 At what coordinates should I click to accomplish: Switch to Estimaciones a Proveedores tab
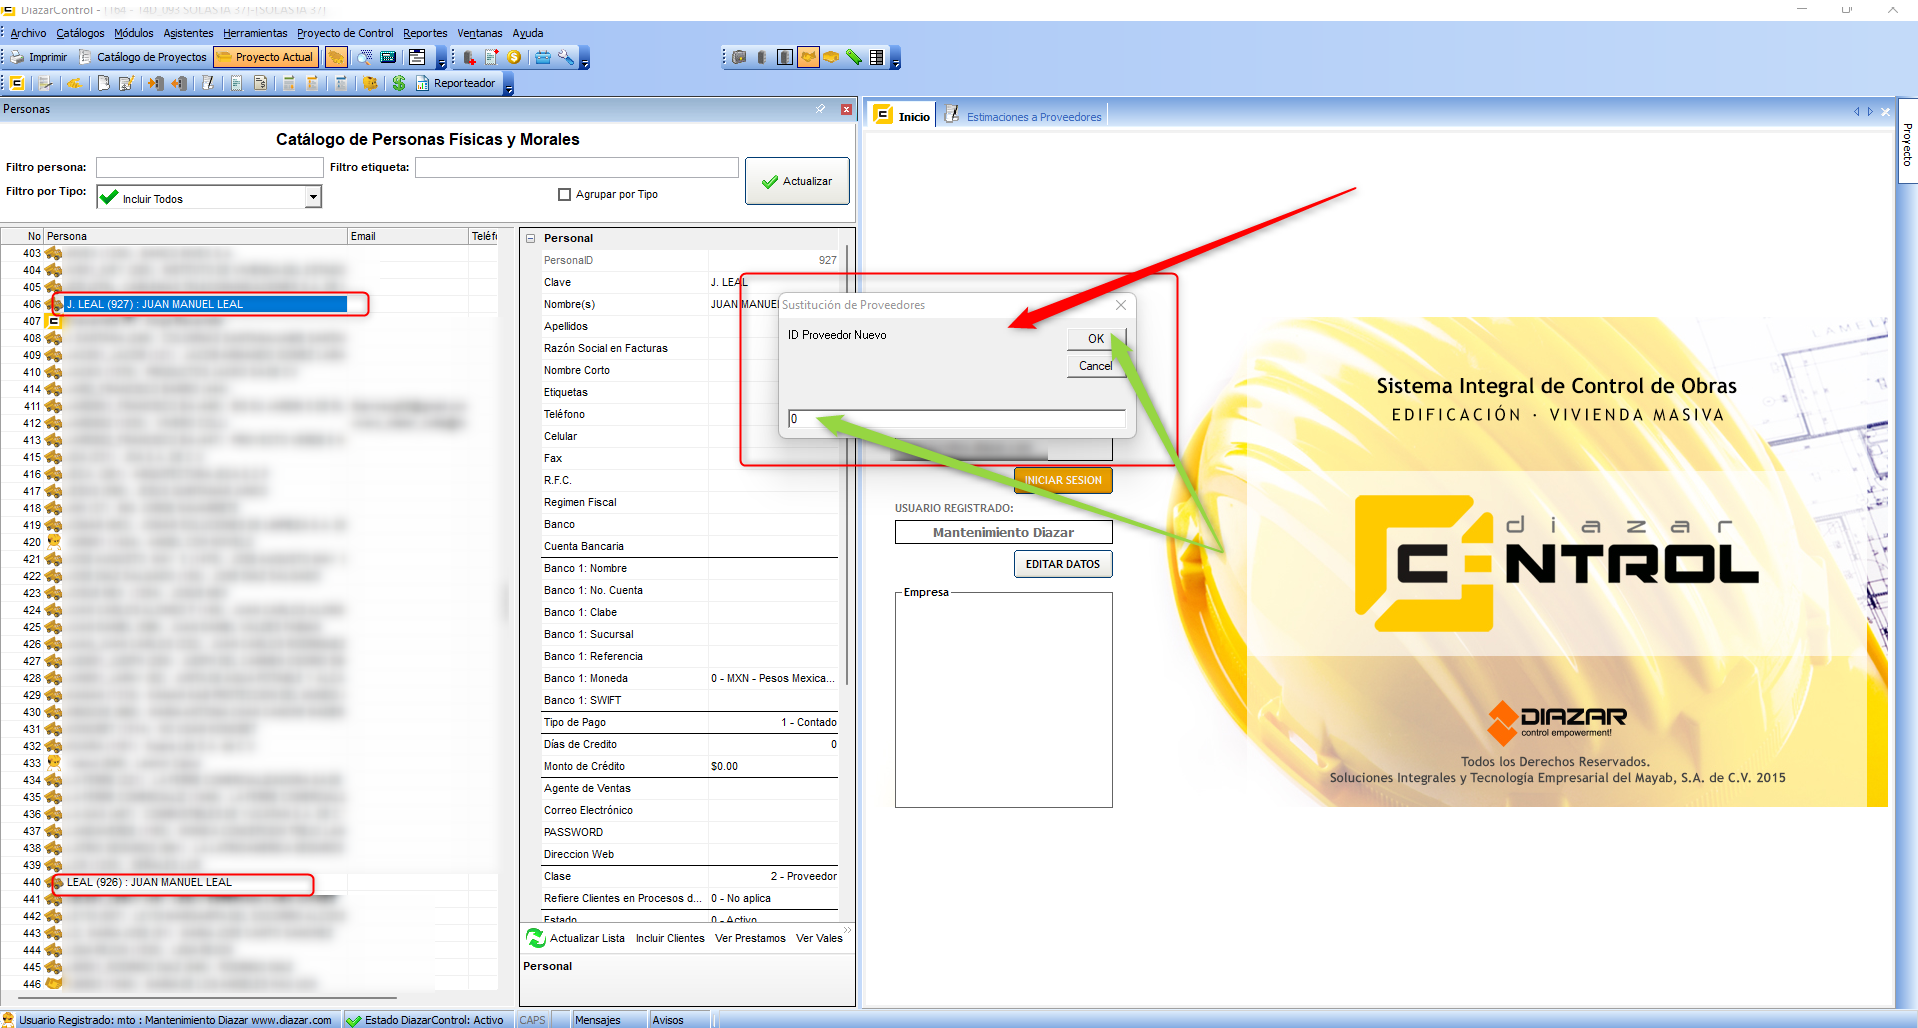click(1033, 117)
